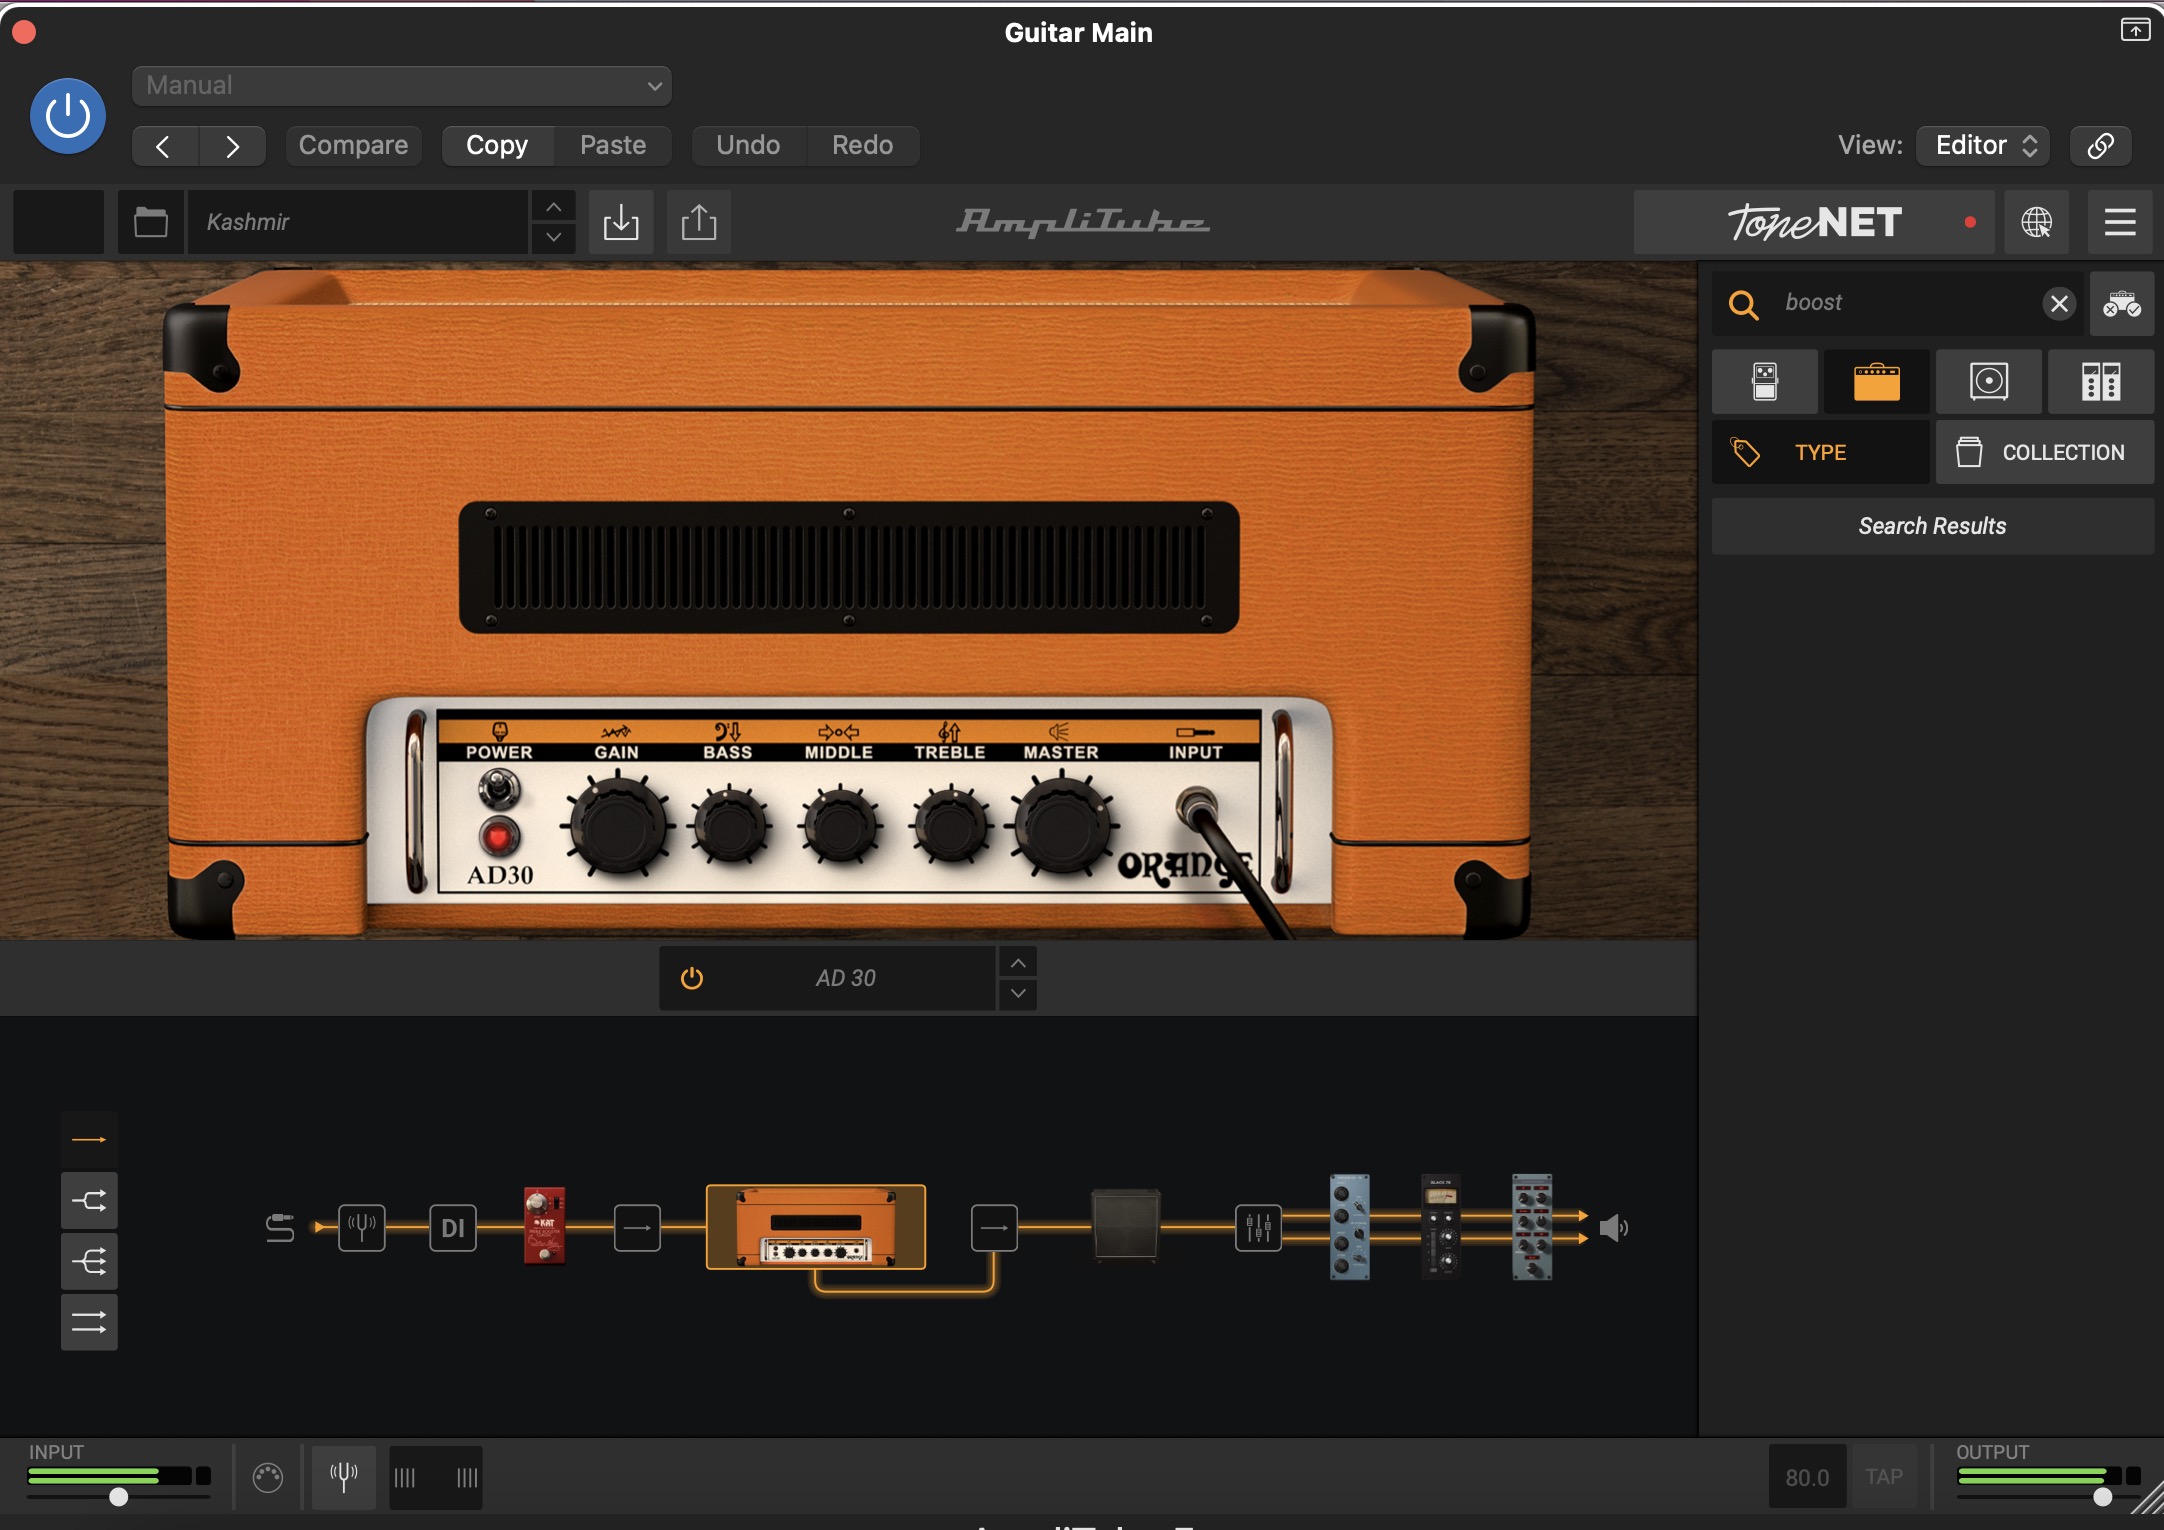Select previous amp model up arrow
This screenshot has height=1530, width=2164.
1018,963
